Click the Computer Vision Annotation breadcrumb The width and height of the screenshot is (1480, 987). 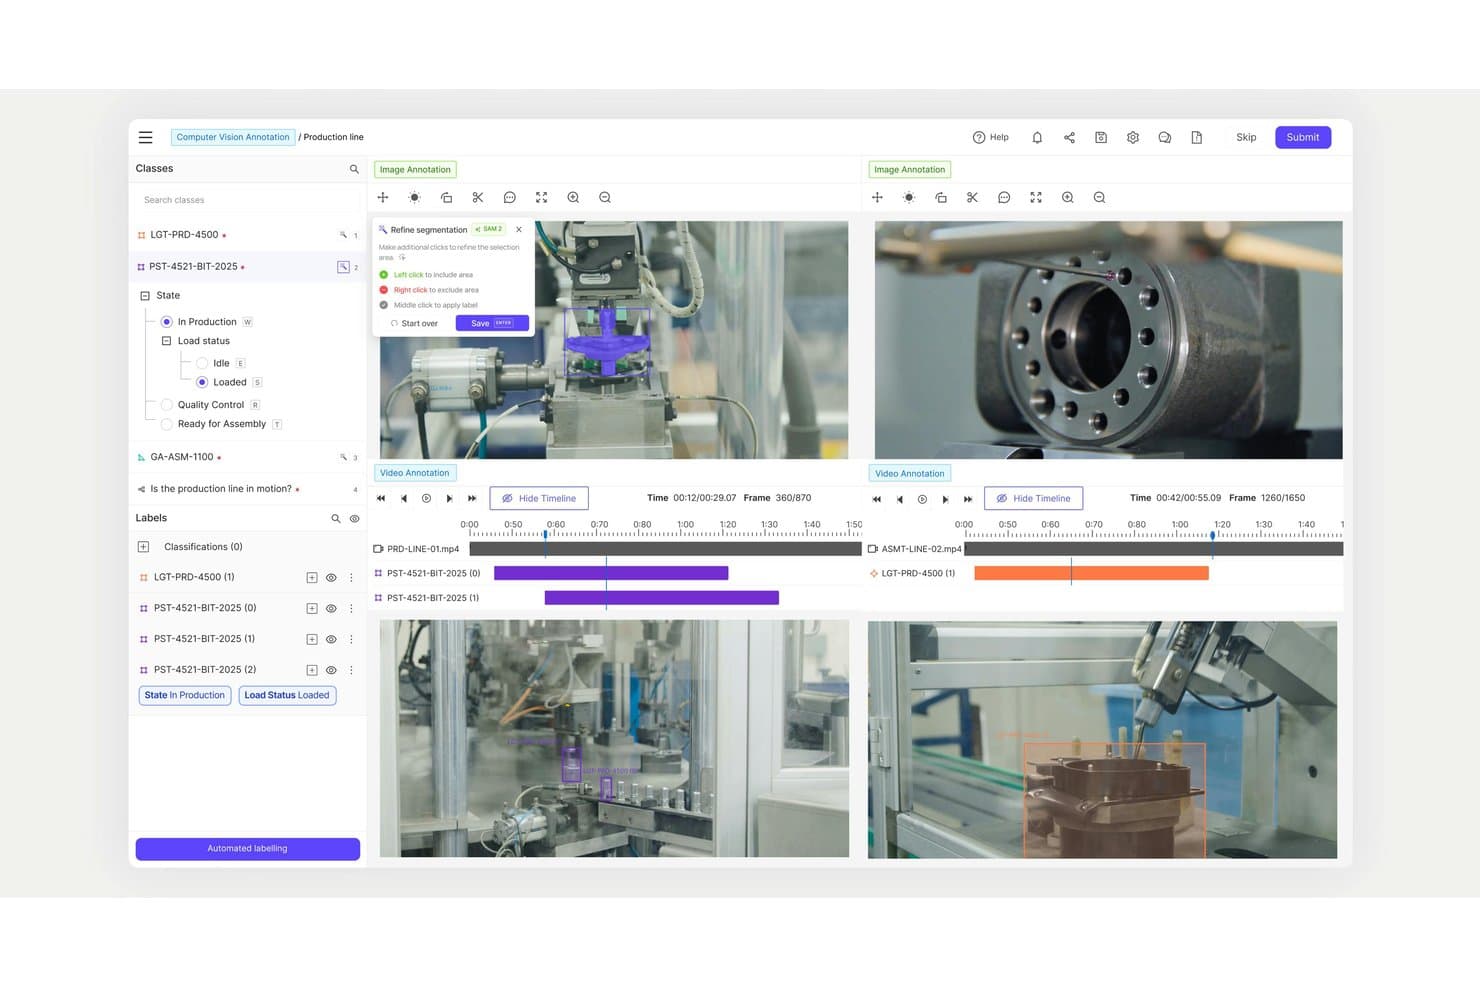click(233, 137)
